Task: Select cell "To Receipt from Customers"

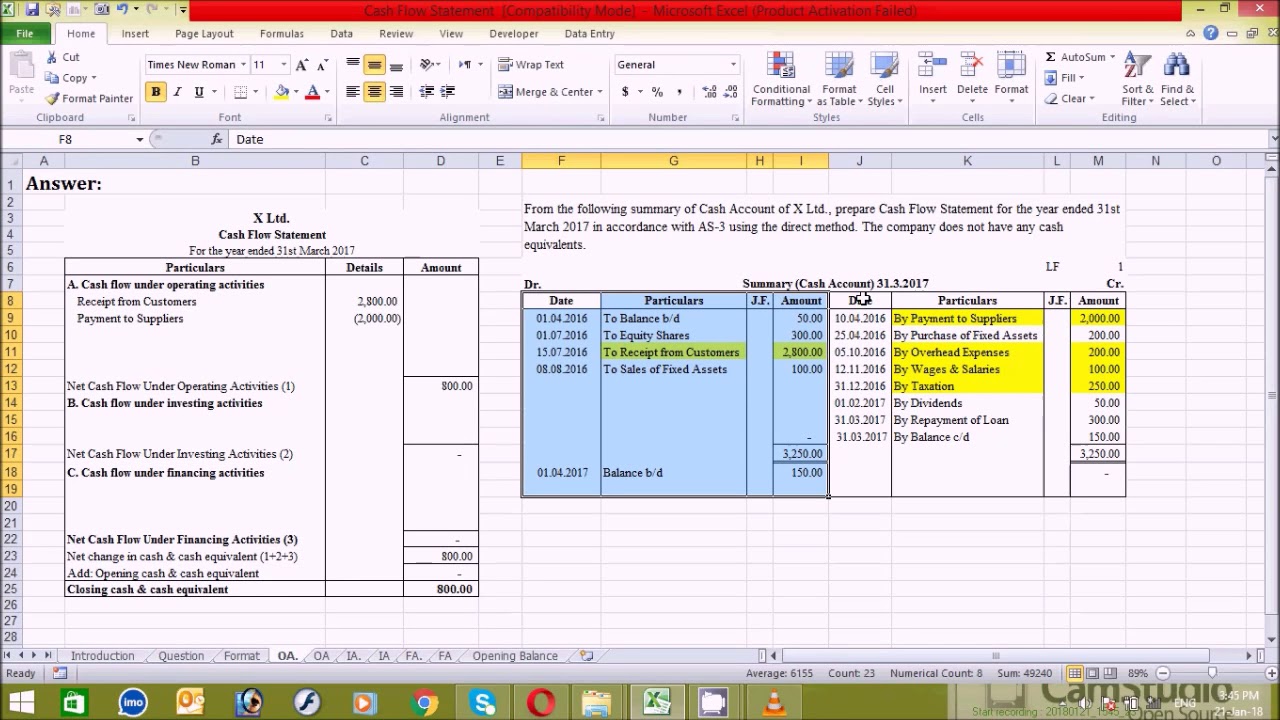Action: tap(673, 352)
